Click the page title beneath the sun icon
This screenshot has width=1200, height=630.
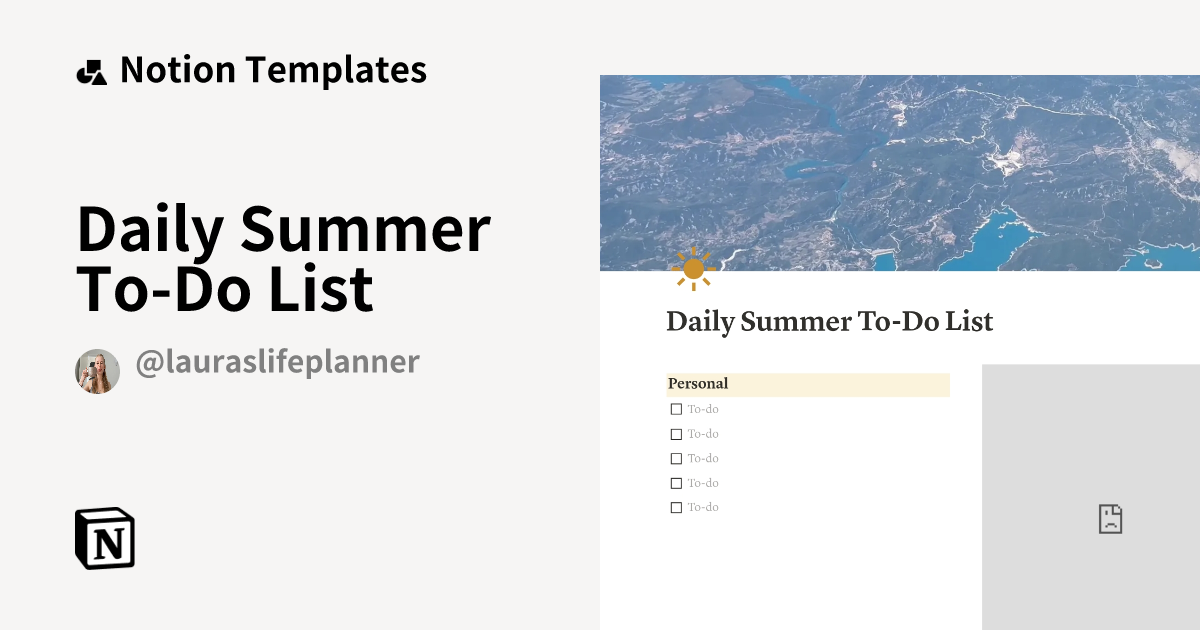829,322
